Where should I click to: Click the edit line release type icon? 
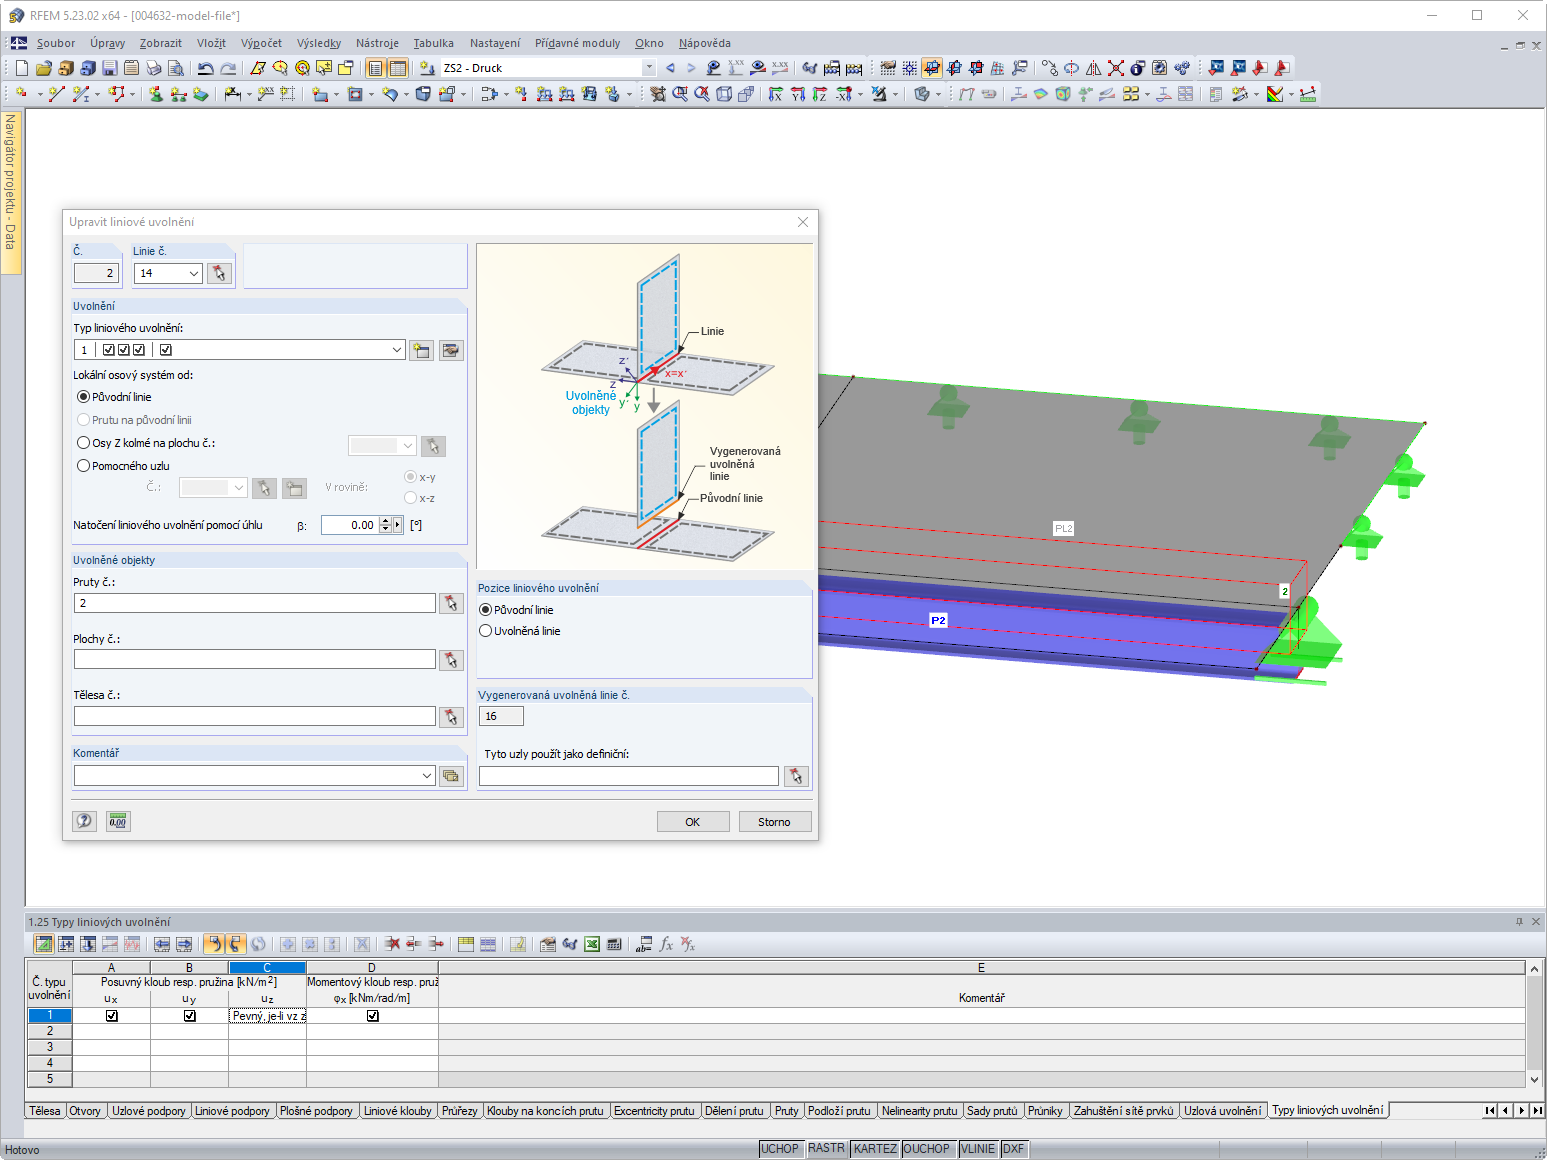point(451,350)
